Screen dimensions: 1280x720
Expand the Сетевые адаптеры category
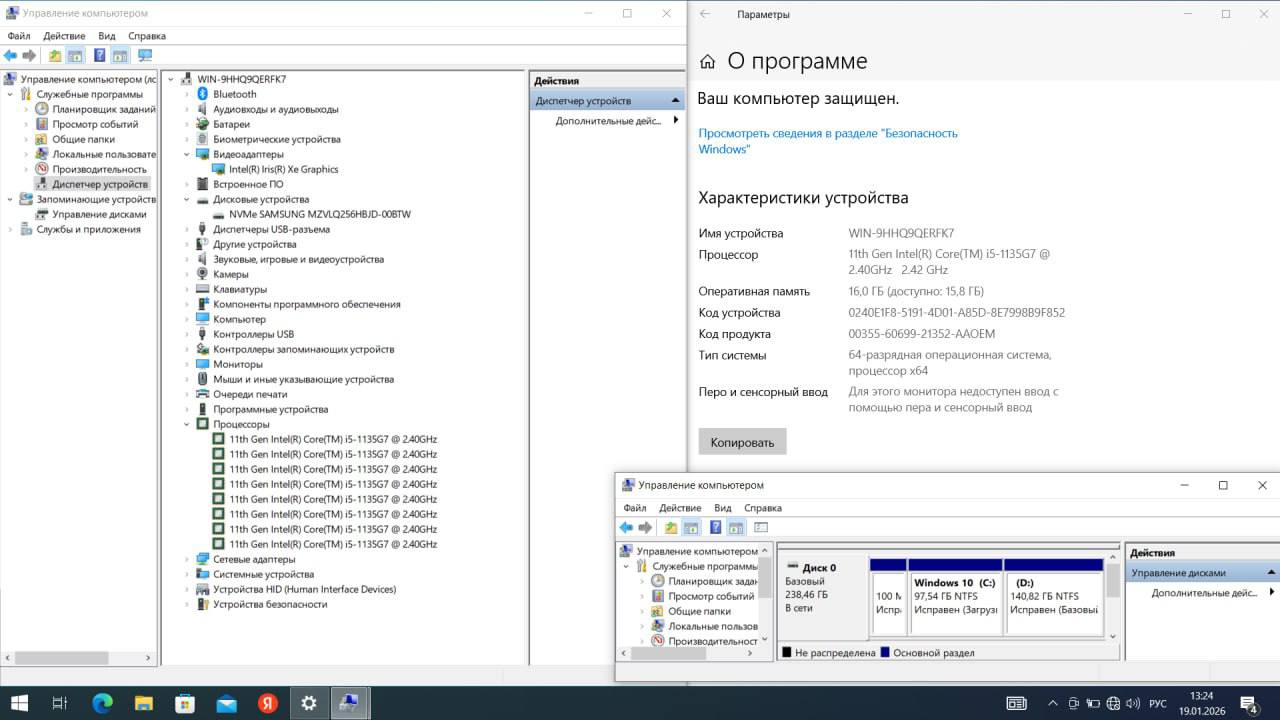pyautogui.click(x=187, y=559)
